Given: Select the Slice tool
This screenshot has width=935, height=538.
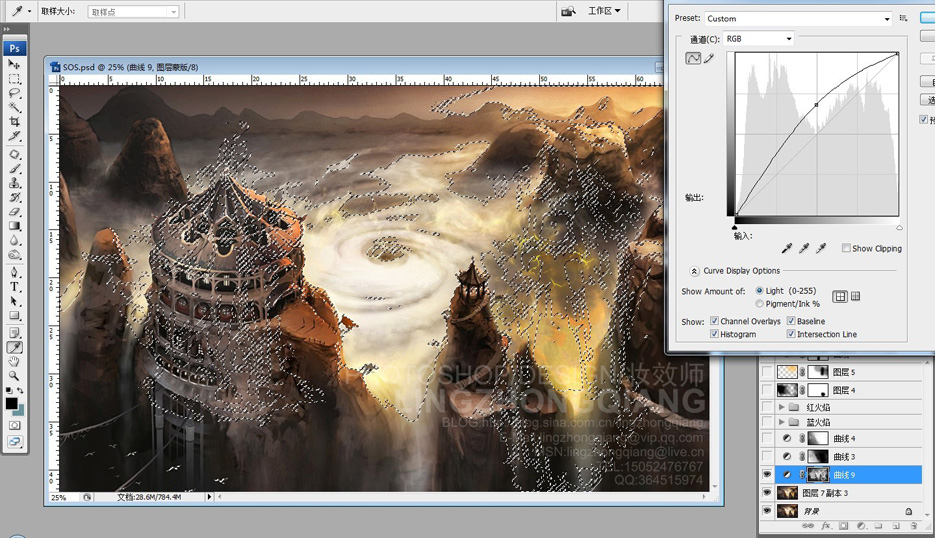Looking at the screenshot, I should tap(14, 136).
